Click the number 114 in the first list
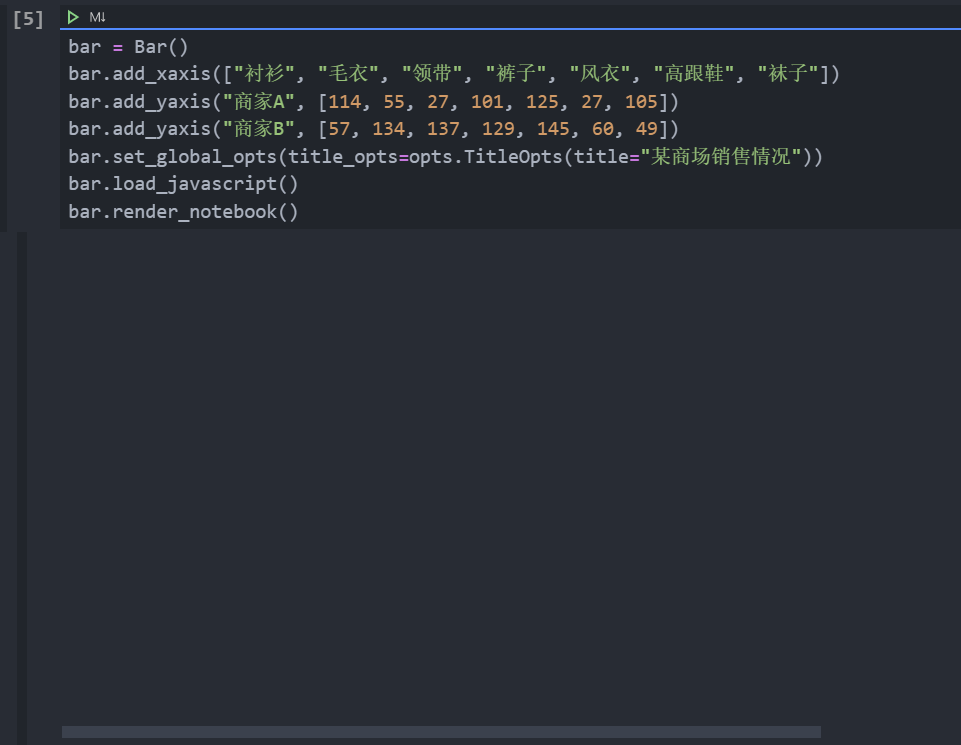 coord(344,101)
